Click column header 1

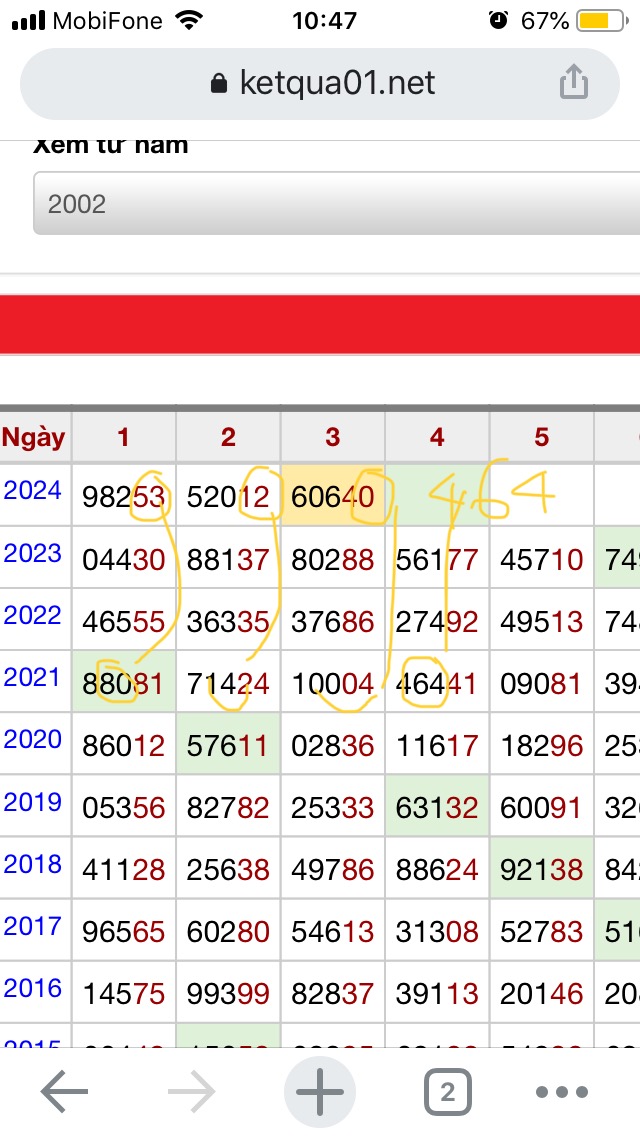(x=123, y=438)
